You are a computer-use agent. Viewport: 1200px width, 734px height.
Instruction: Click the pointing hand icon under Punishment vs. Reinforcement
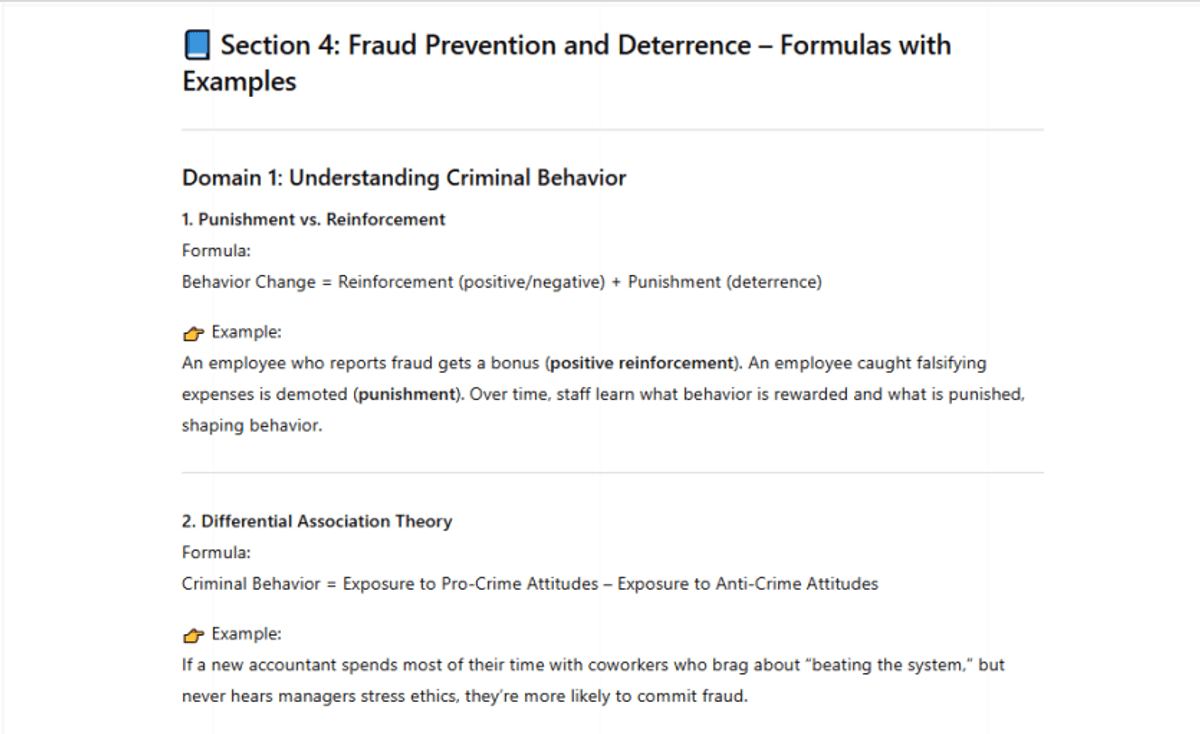193,332
